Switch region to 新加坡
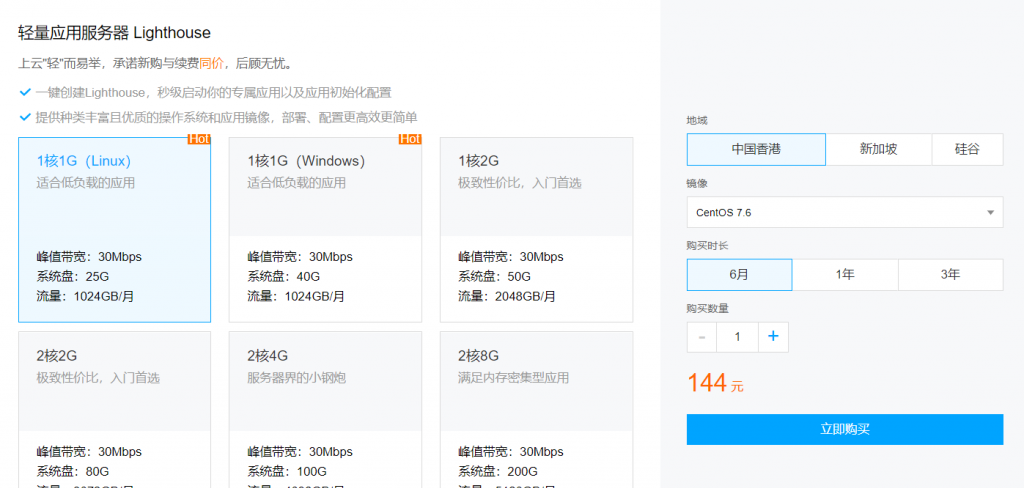Screen dimensions: 1024x488 (x=878, y=150)
